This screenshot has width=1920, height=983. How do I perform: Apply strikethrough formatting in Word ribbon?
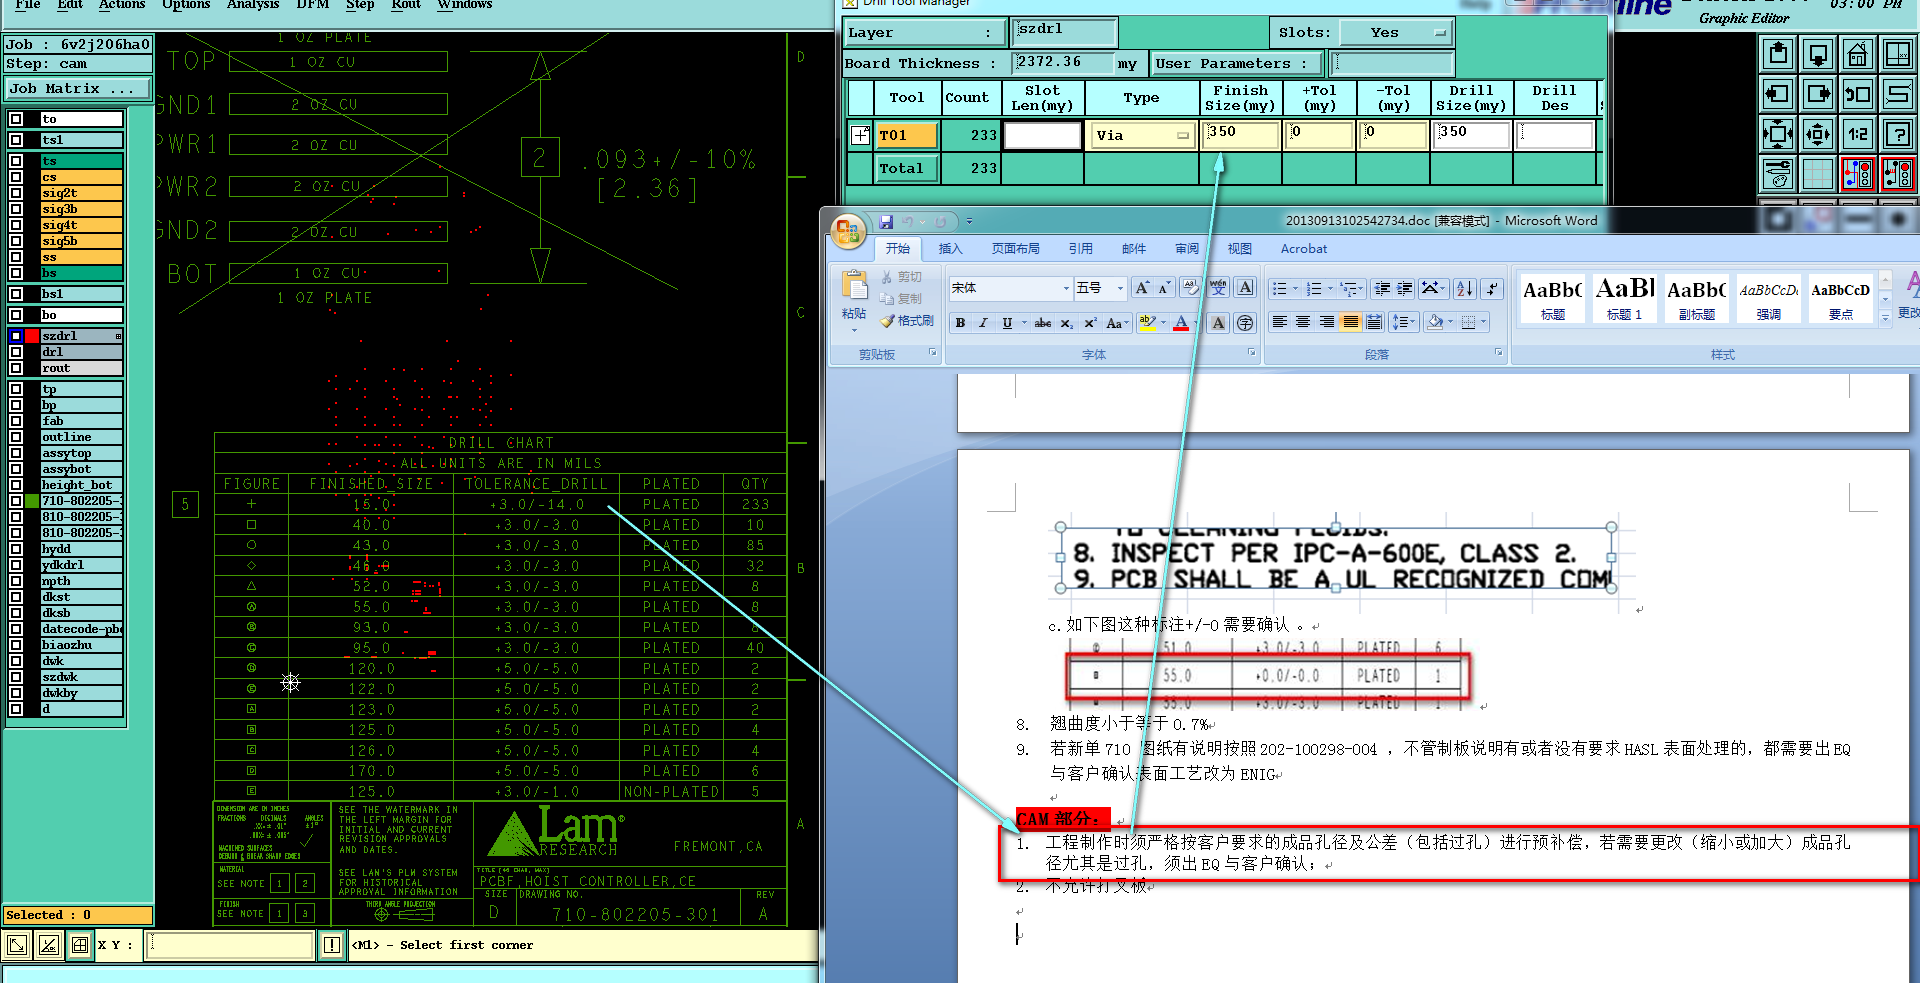[1042, 323]
